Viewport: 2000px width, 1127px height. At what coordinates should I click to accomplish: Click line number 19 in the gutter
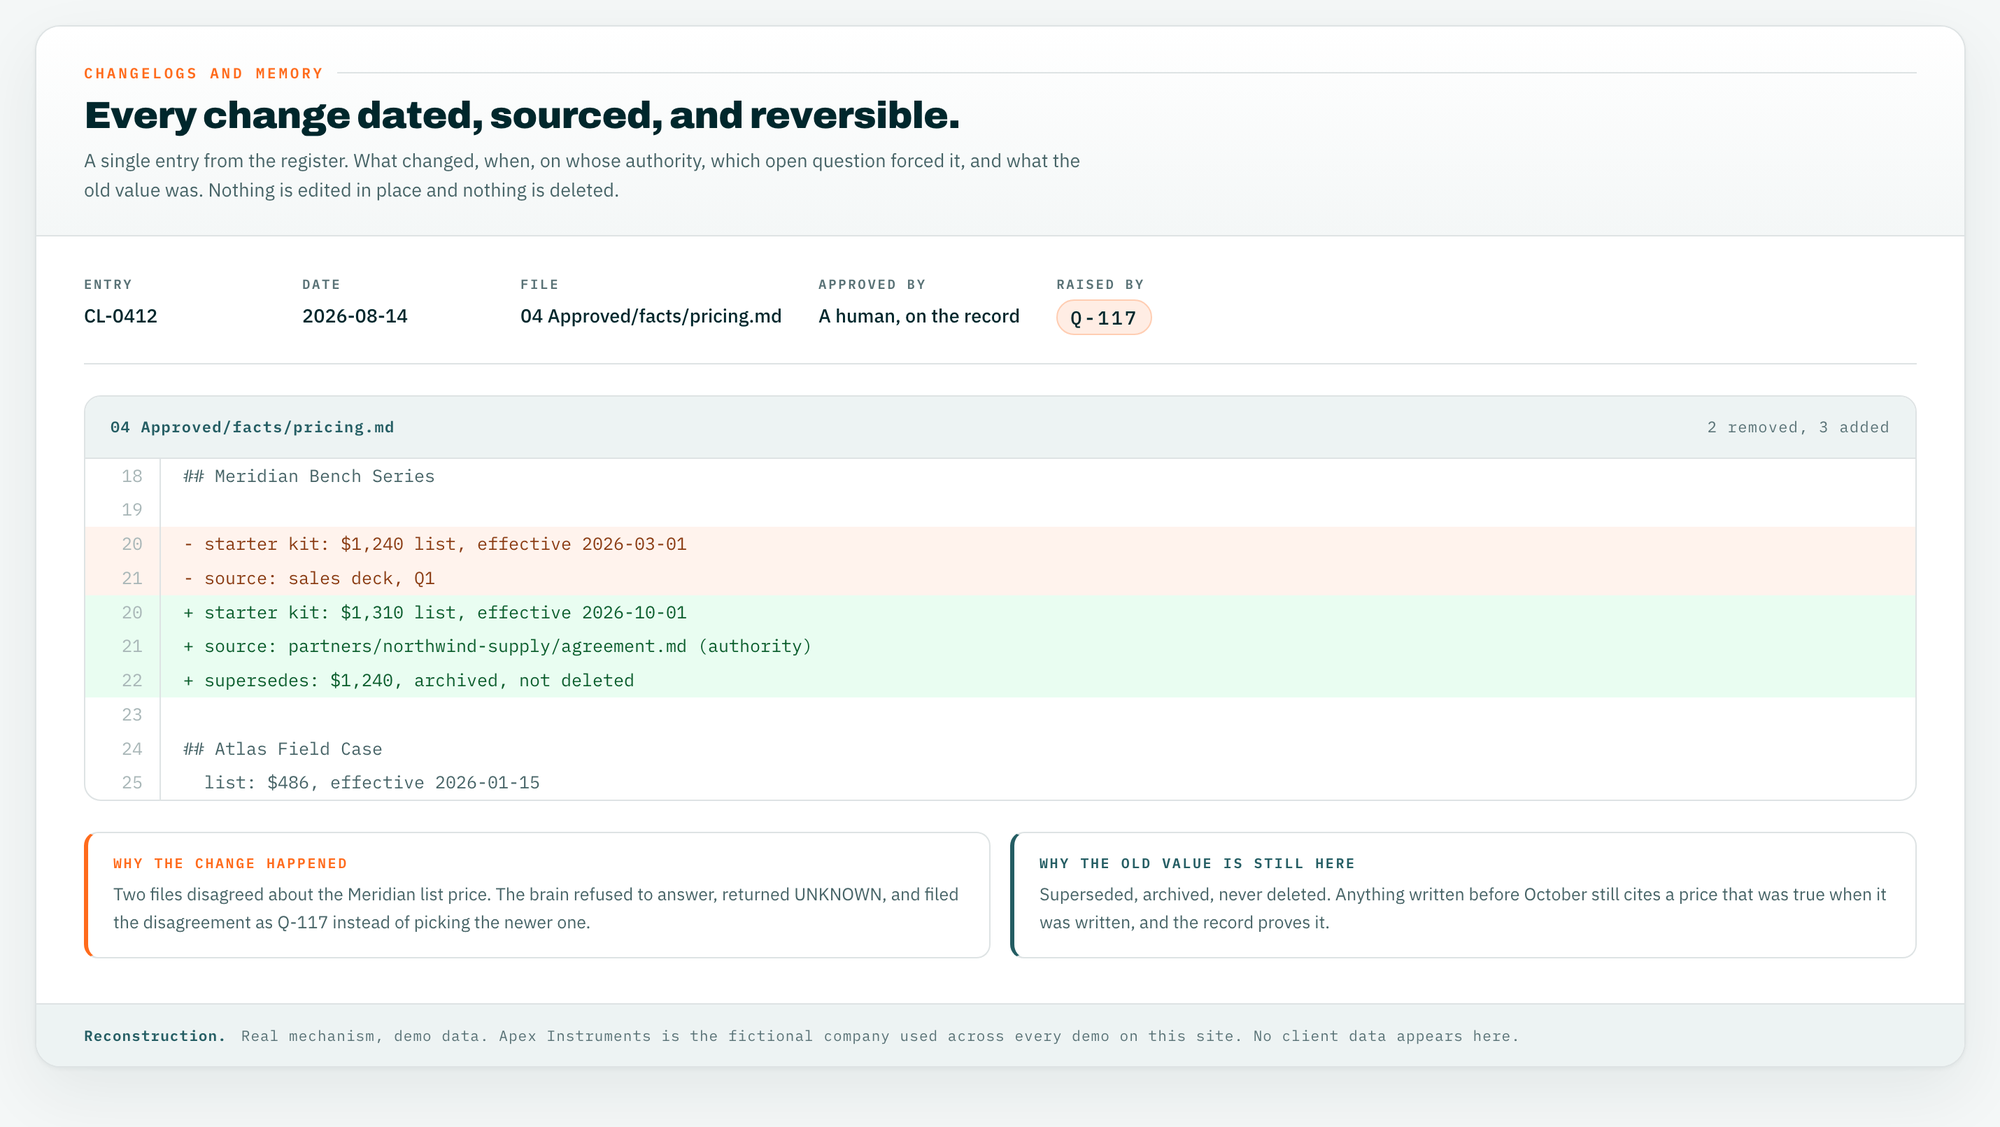pyautogui.click(x=132, y=510)
